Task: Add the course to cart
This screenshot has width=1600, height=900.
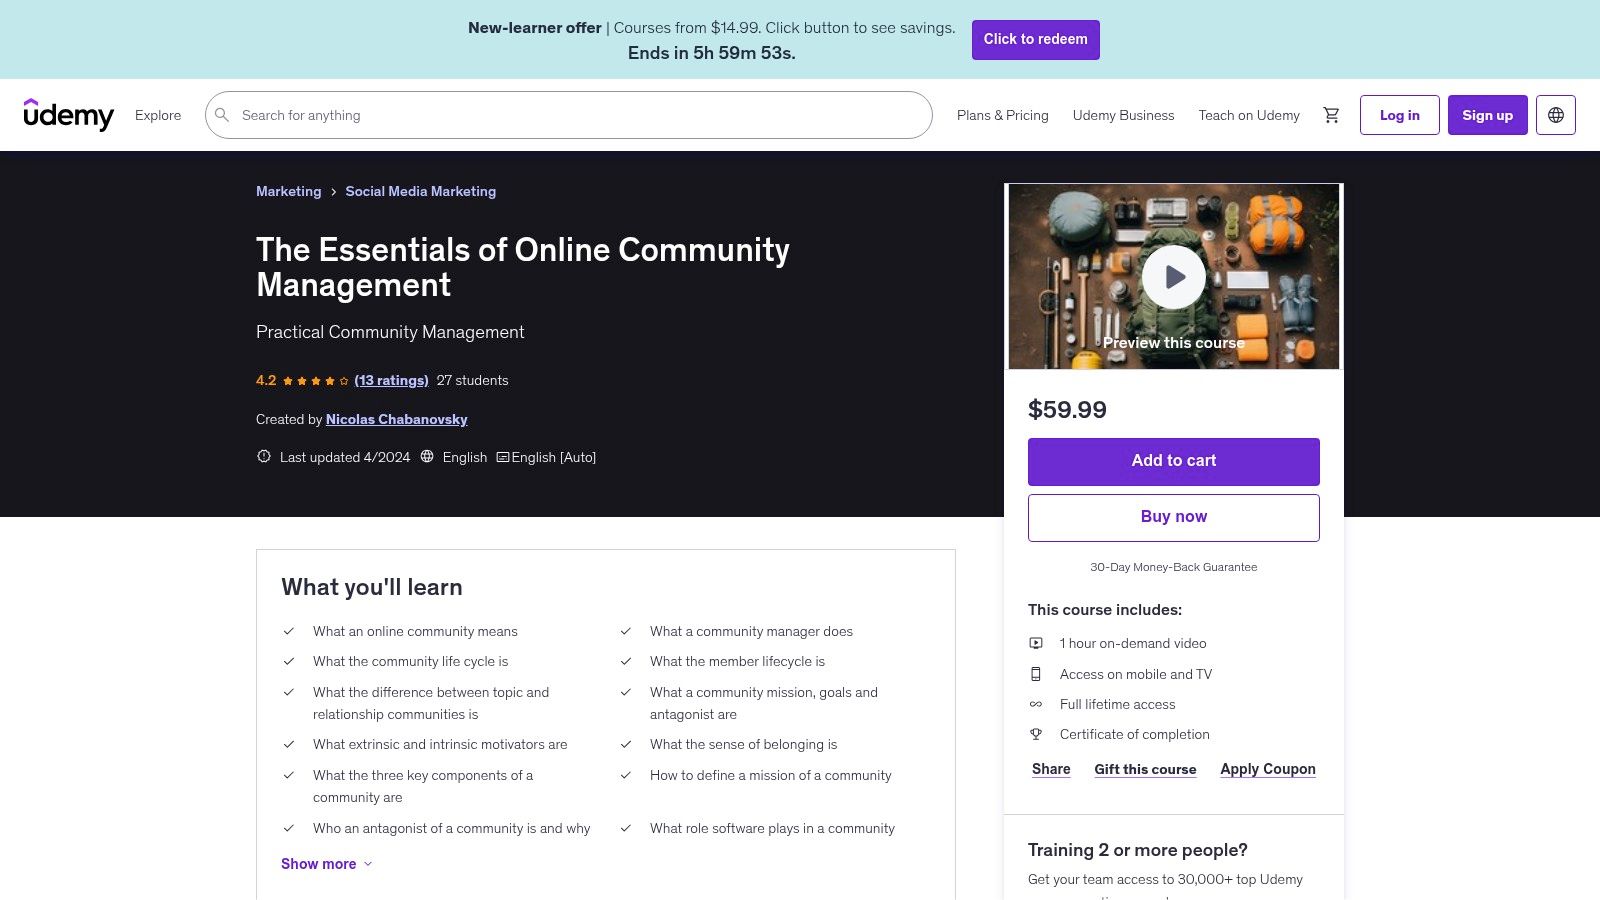Action: tap(1174, 461)
